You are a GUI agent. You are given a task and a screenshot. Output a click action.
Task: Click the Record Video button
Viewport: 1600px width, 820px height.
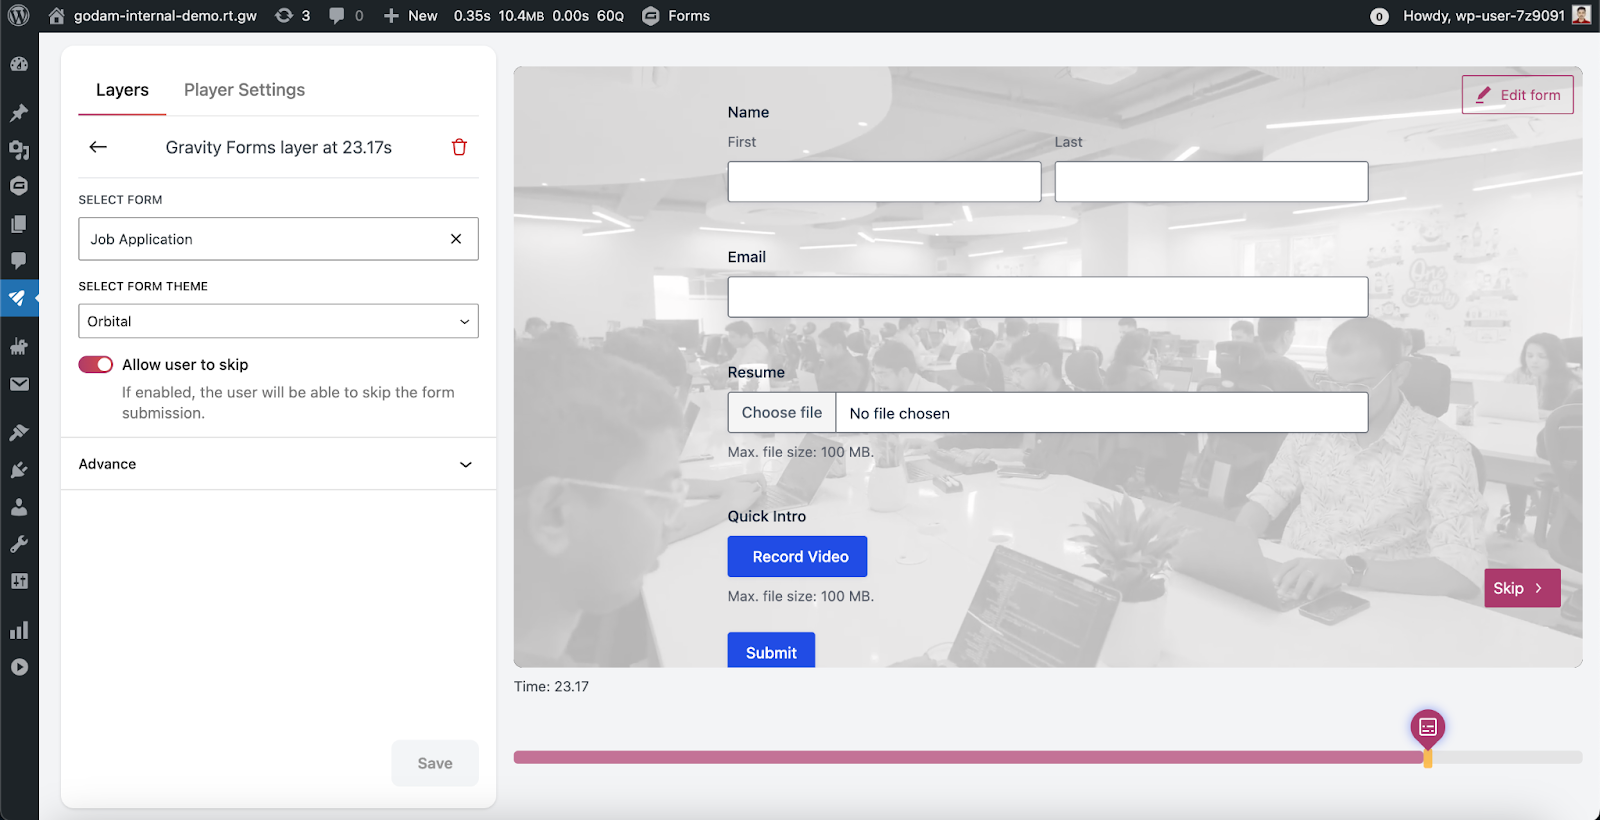[797, 557]
